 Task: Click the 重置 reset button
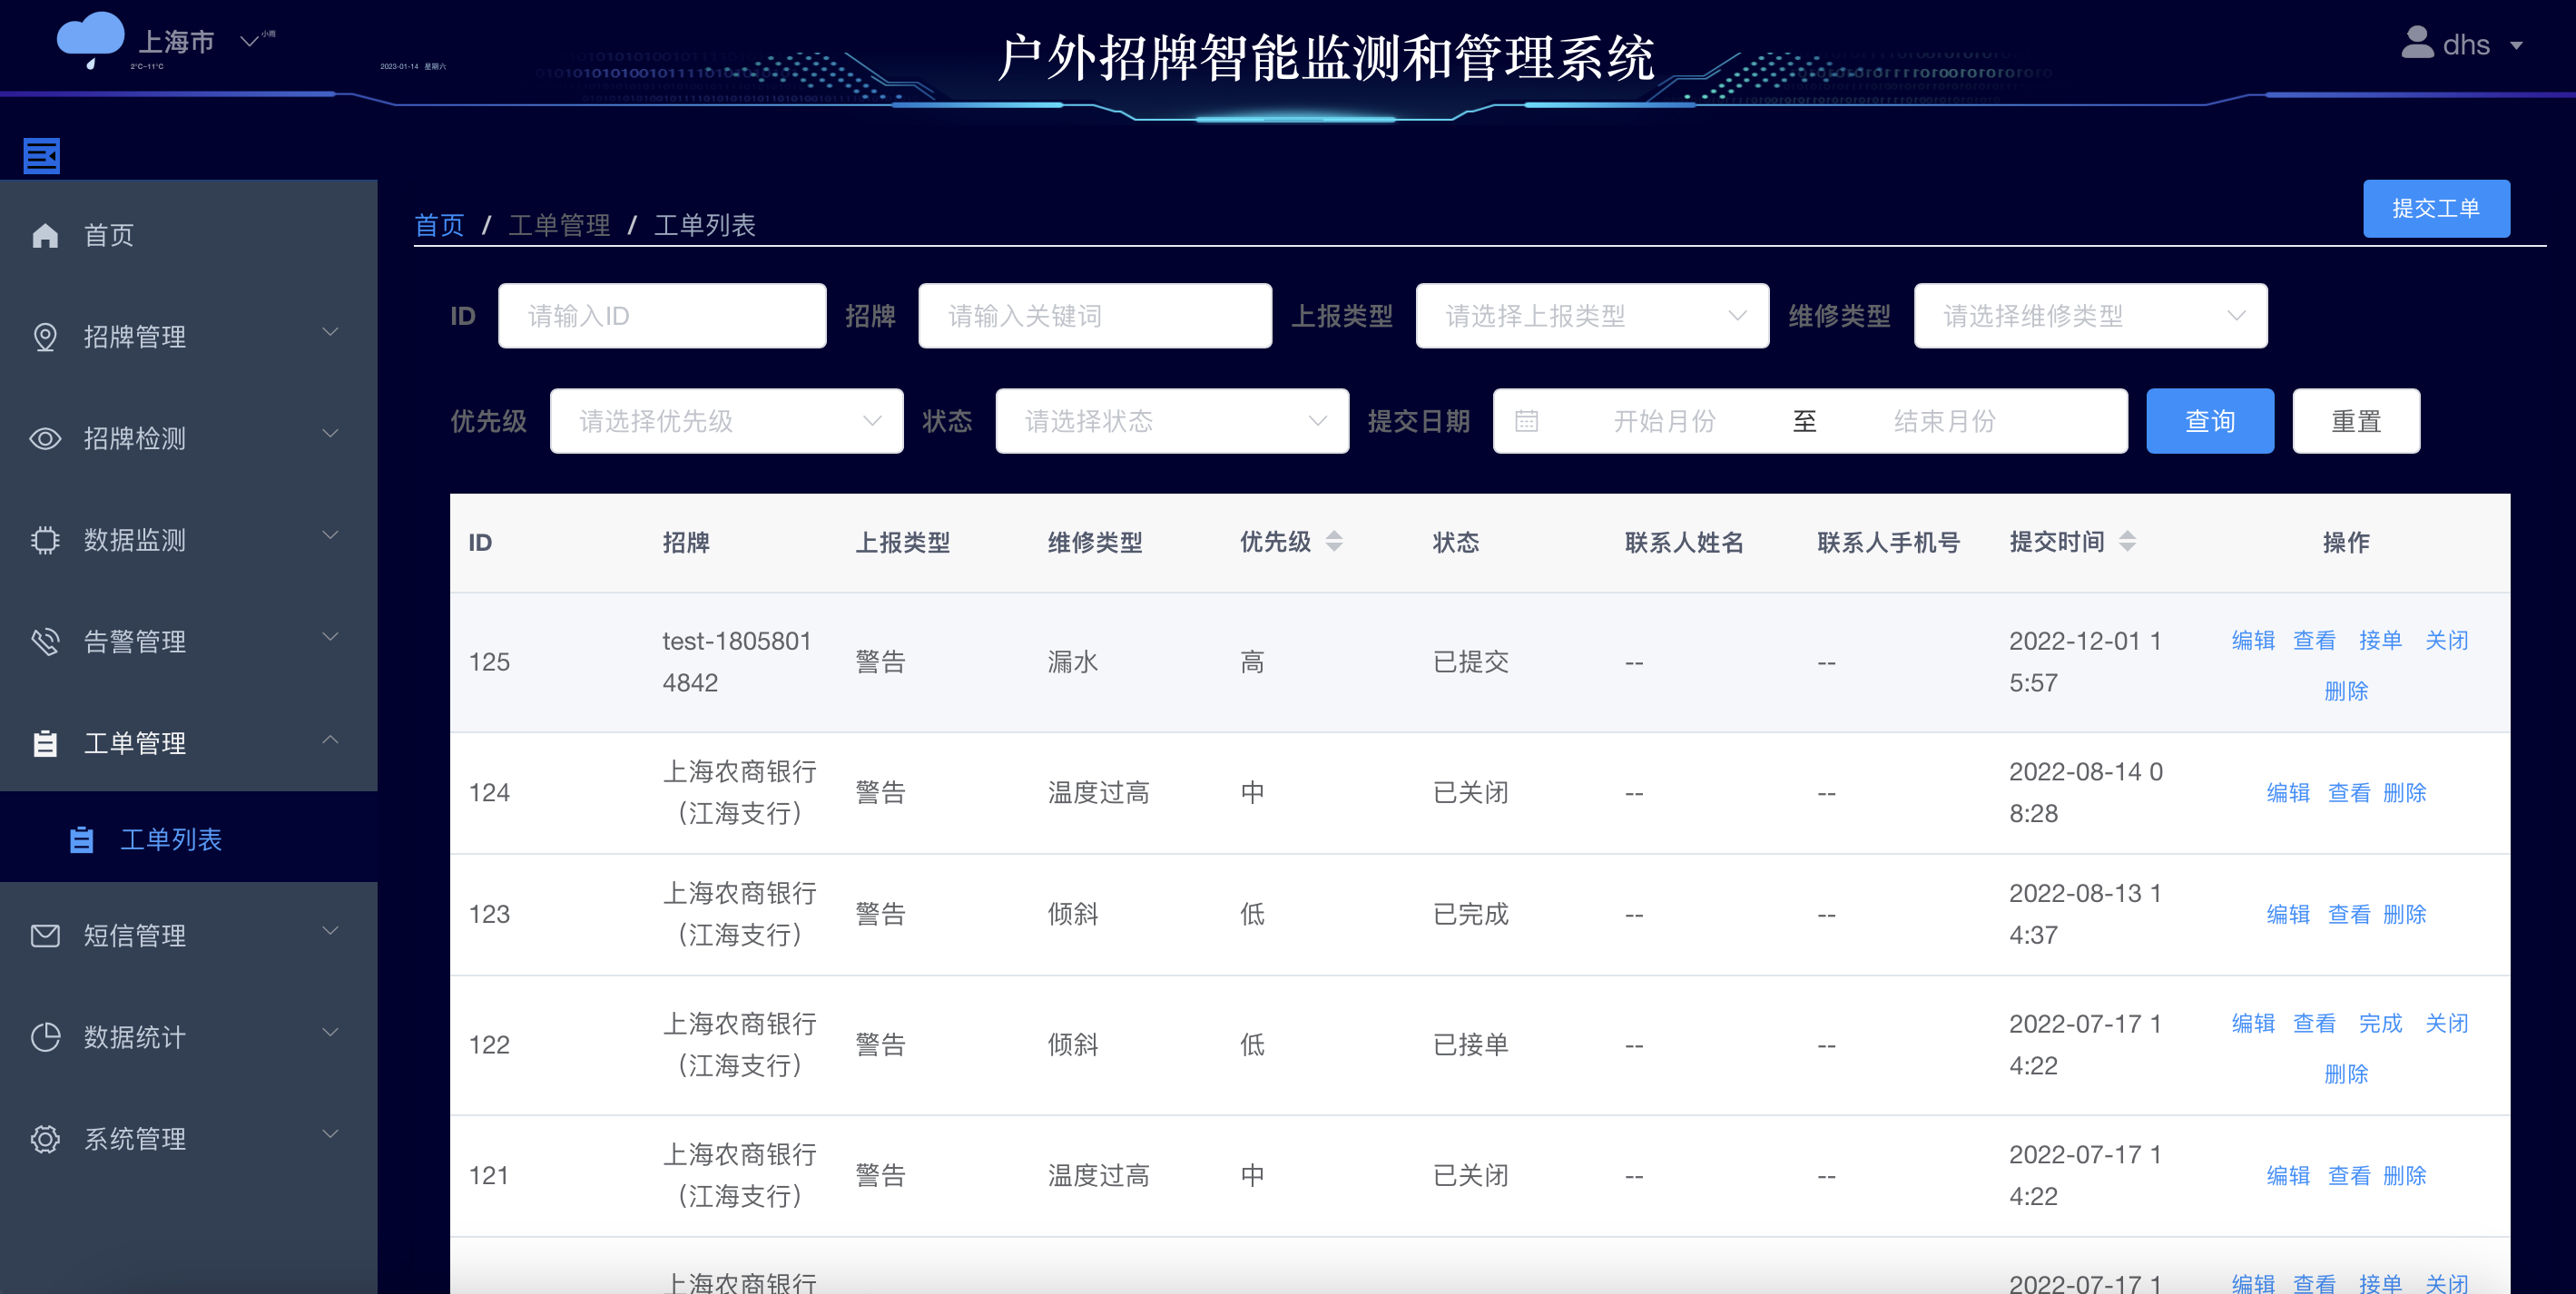point(2356,421)
